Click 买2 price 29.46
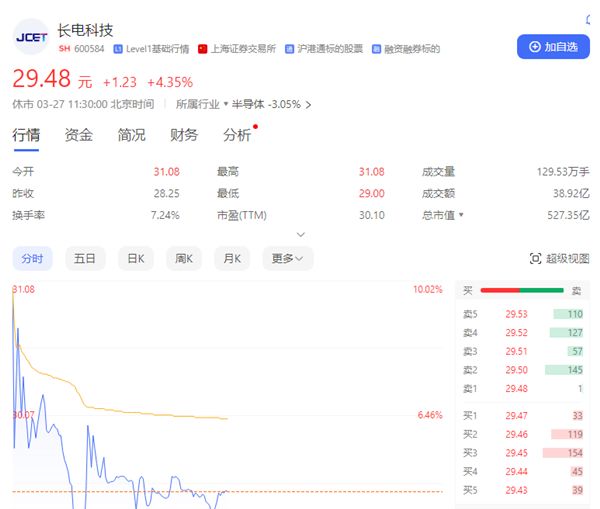The width and height of the screenshot is (600, 509). point(516,434)
